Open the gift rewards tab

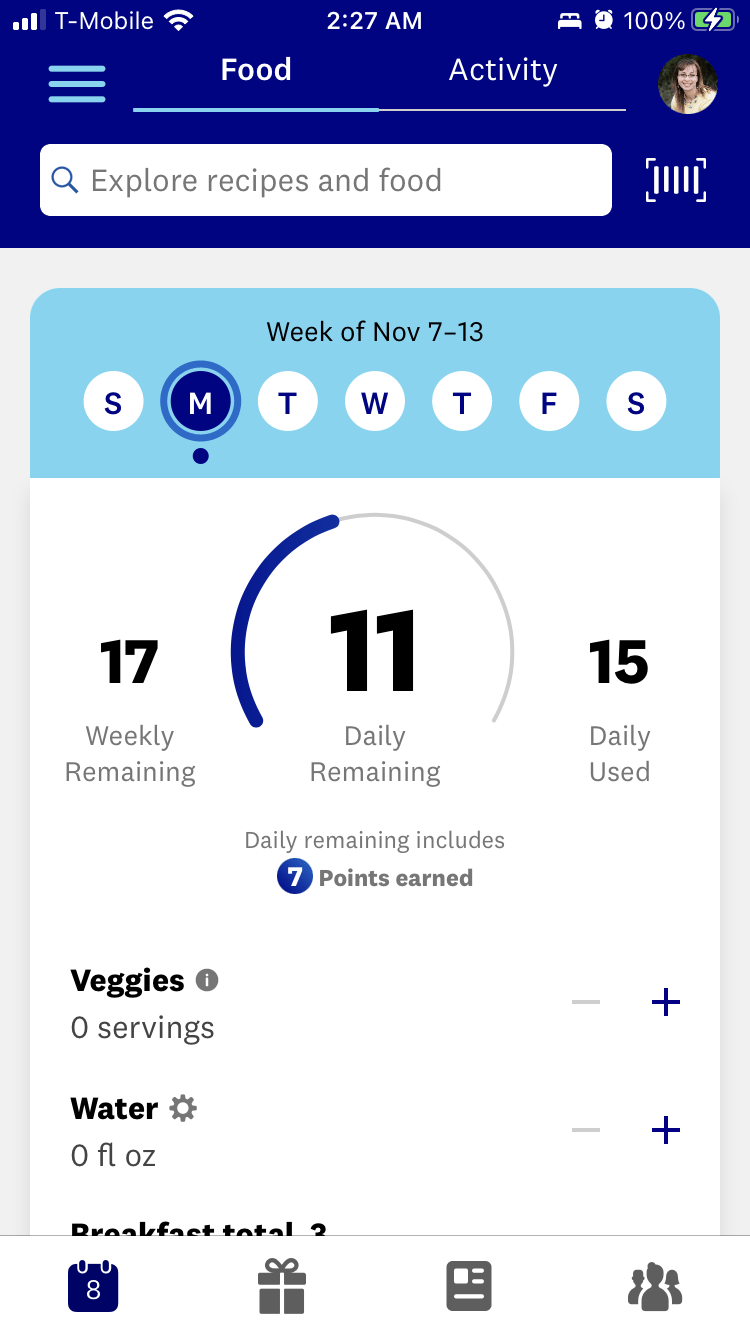click(282, 1287)
